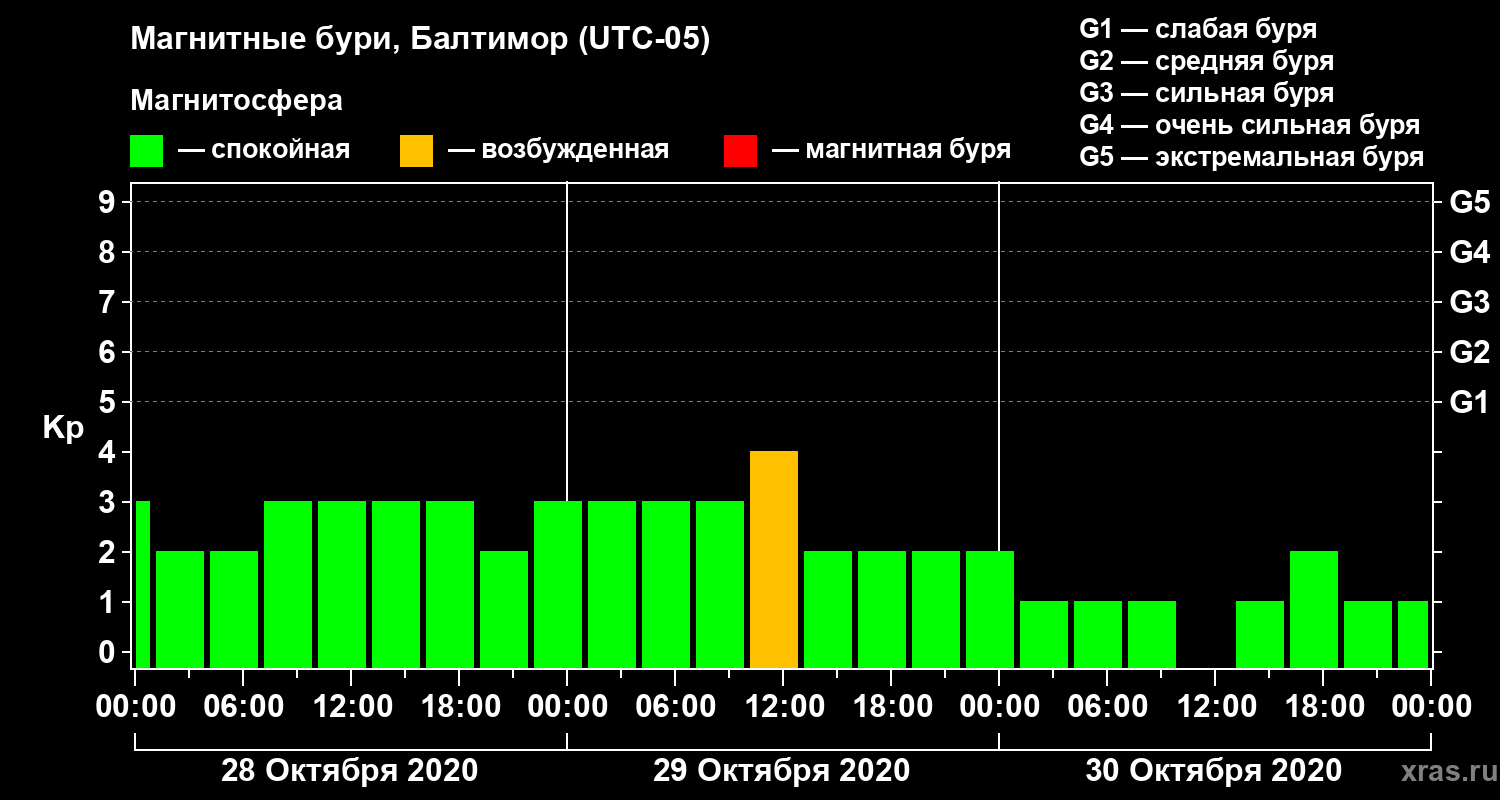Screen dimensions: 1500x800
Task: Click the title 'Магнитные бури, Балтимор (UTC-05)'
Action: point(420,40)
